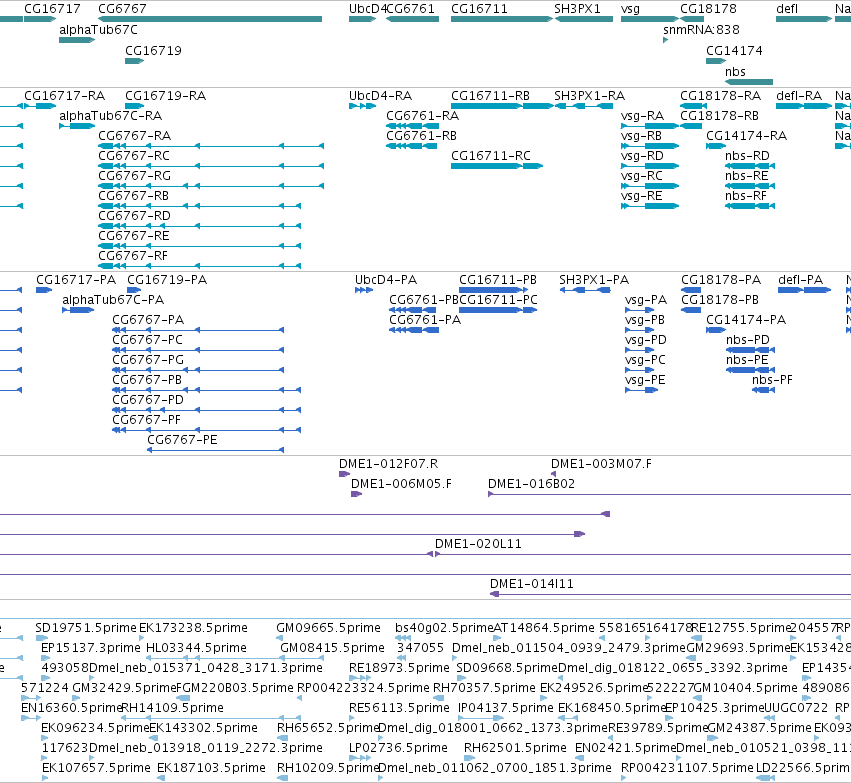
Task: Click transcript CG6767-RB
Action: pyautogui.click(x=133, y=196)
